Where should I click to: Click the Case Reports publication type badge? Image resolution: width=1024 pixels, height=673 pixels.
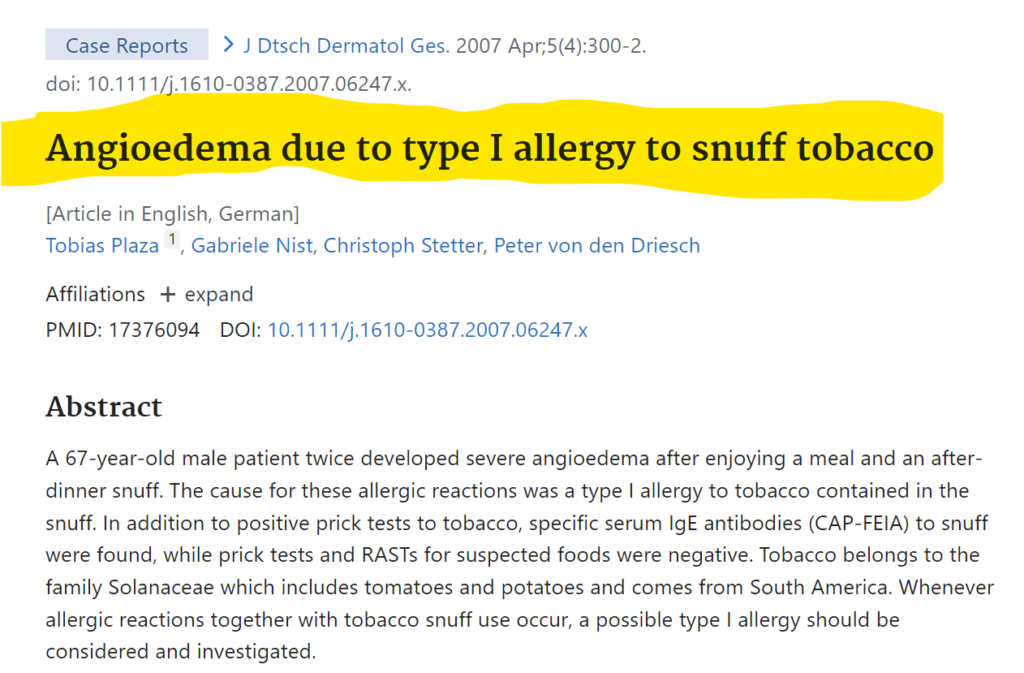click(127, 45)
